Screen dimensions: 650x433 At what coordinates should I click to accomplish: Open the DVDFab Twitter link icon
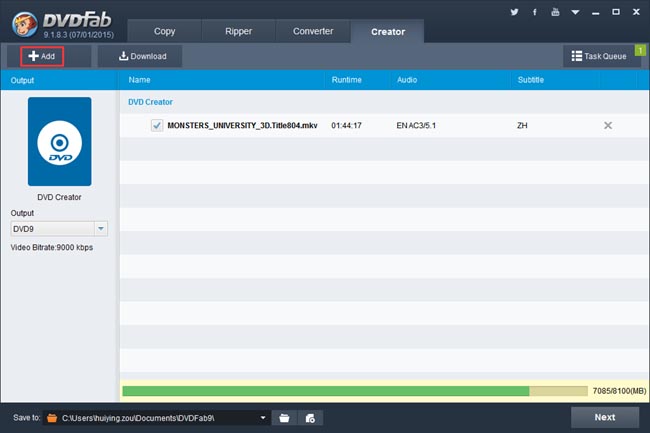tap(514, 12)
